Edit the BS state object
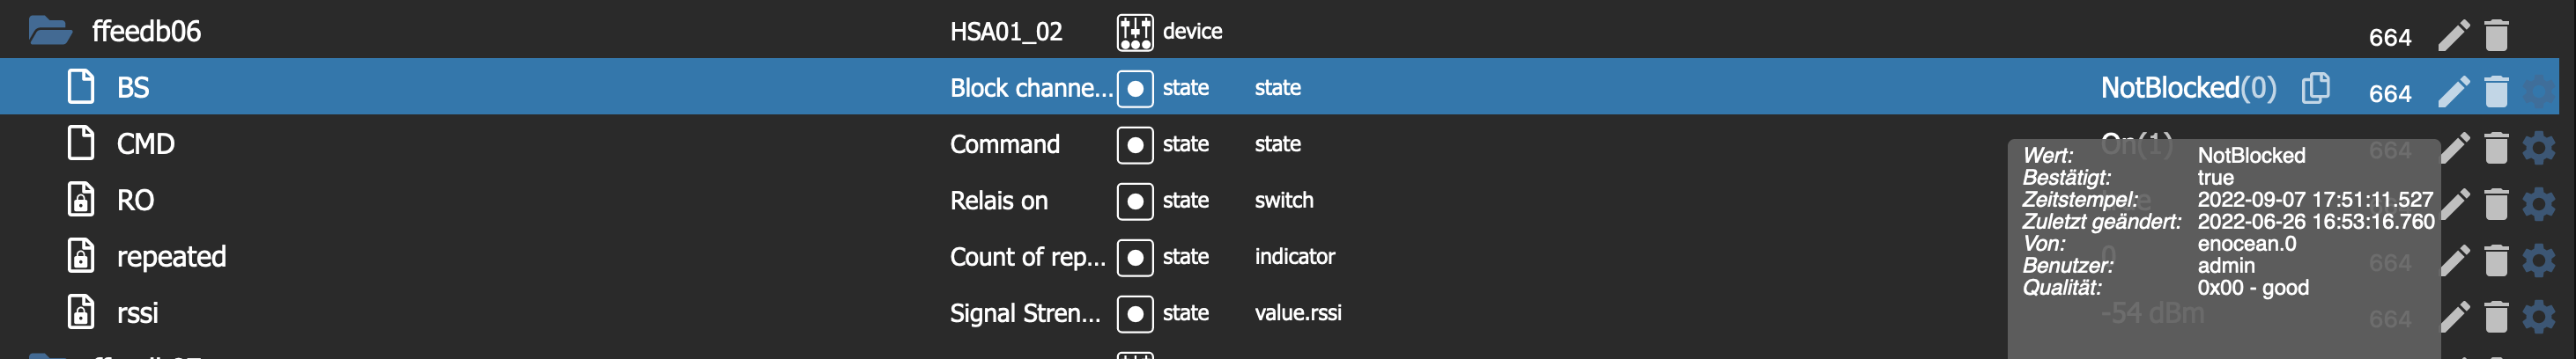The image size is (2576, 359). [2453, 92]
